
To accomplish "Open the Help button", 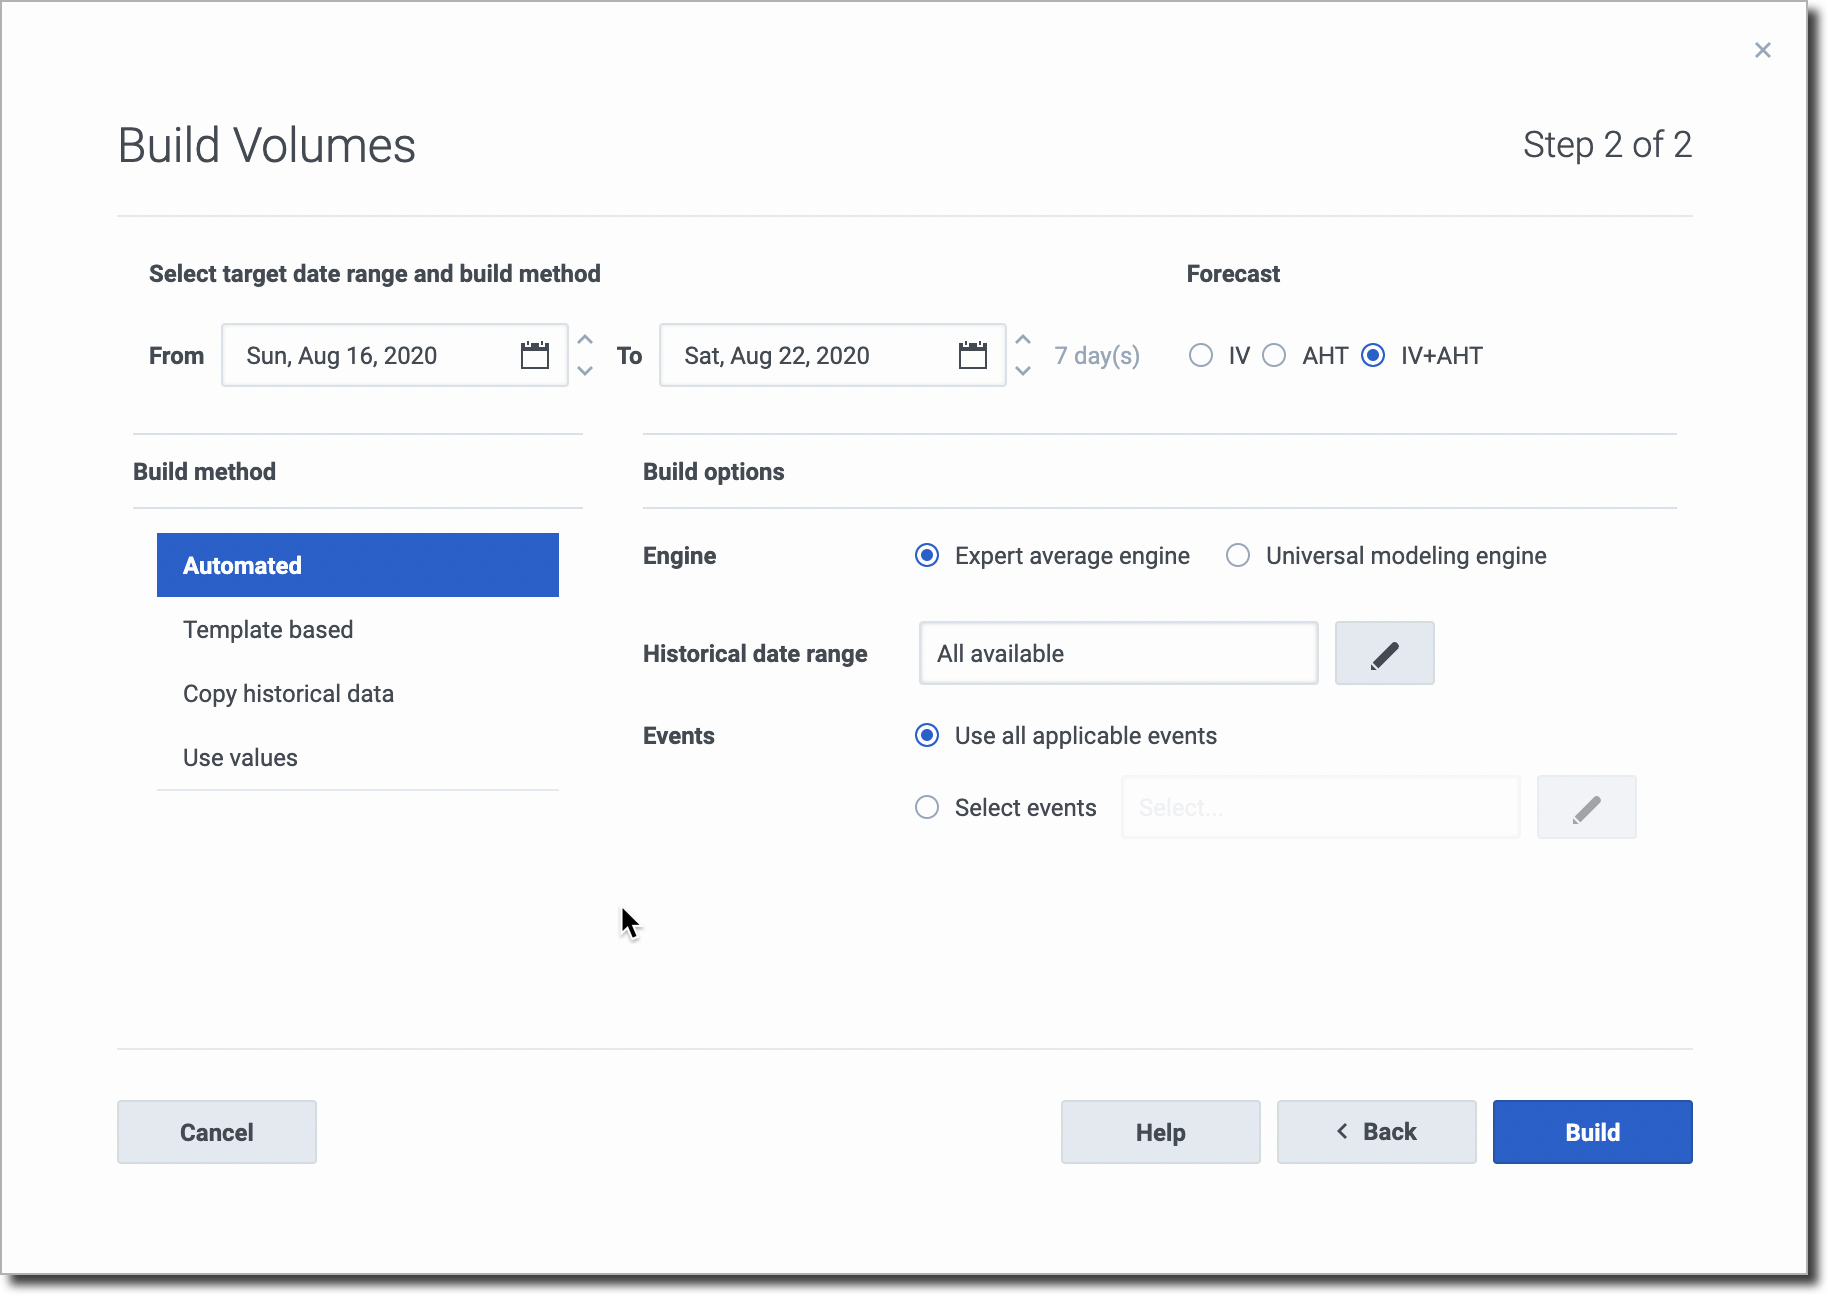I will (x=1161, y=1132).
